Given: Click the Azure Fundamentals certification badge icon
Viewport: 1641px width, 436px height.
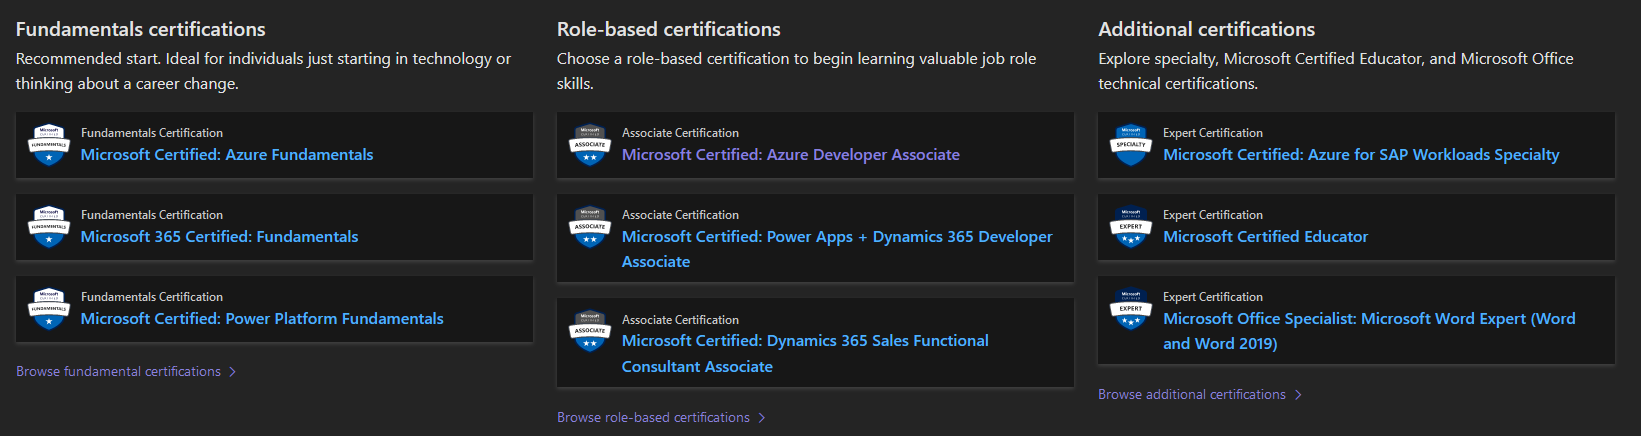Looking at the screenshot, I should coord(48,145).
